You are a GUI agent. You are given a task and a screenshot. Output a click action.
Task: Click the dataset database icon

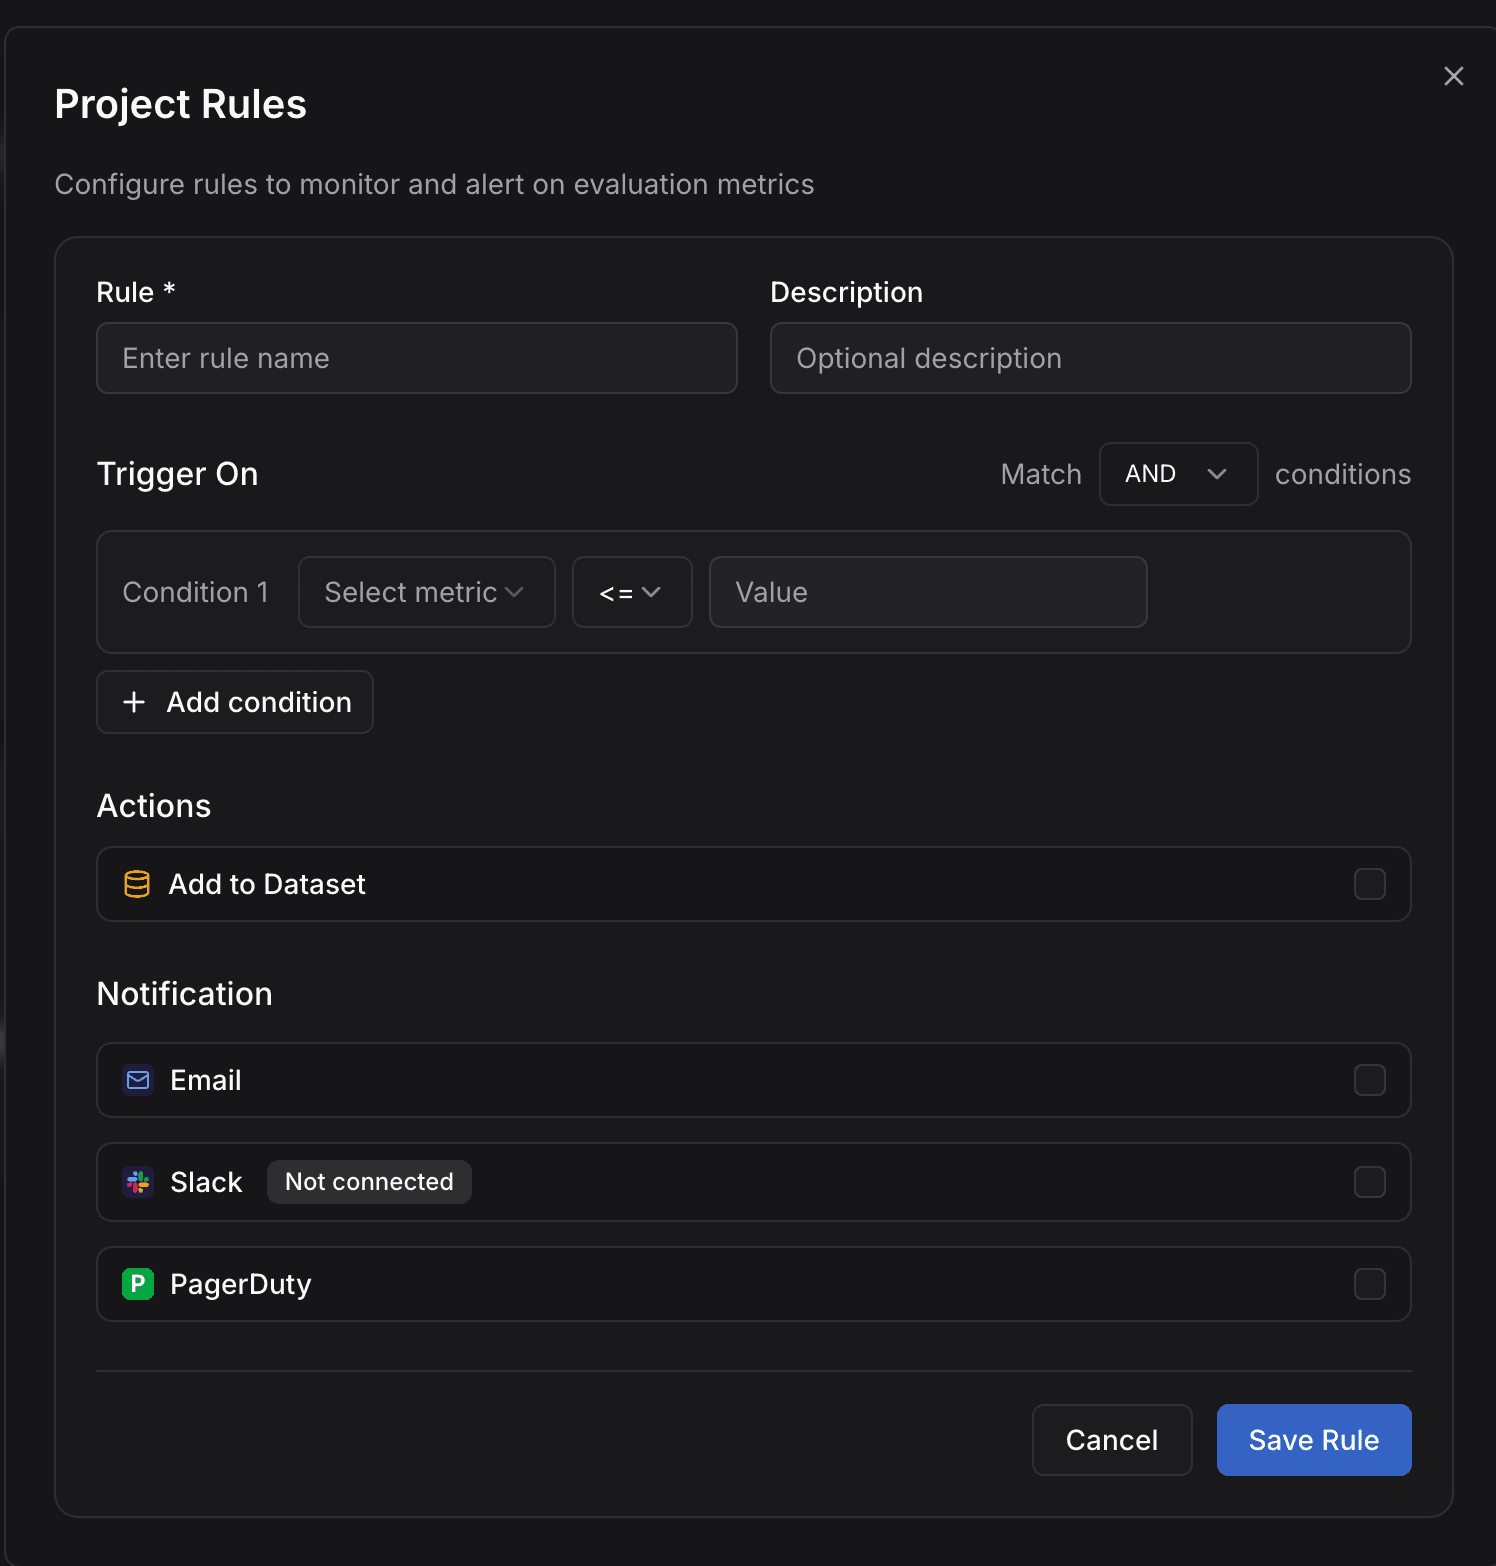click(137, 884)
